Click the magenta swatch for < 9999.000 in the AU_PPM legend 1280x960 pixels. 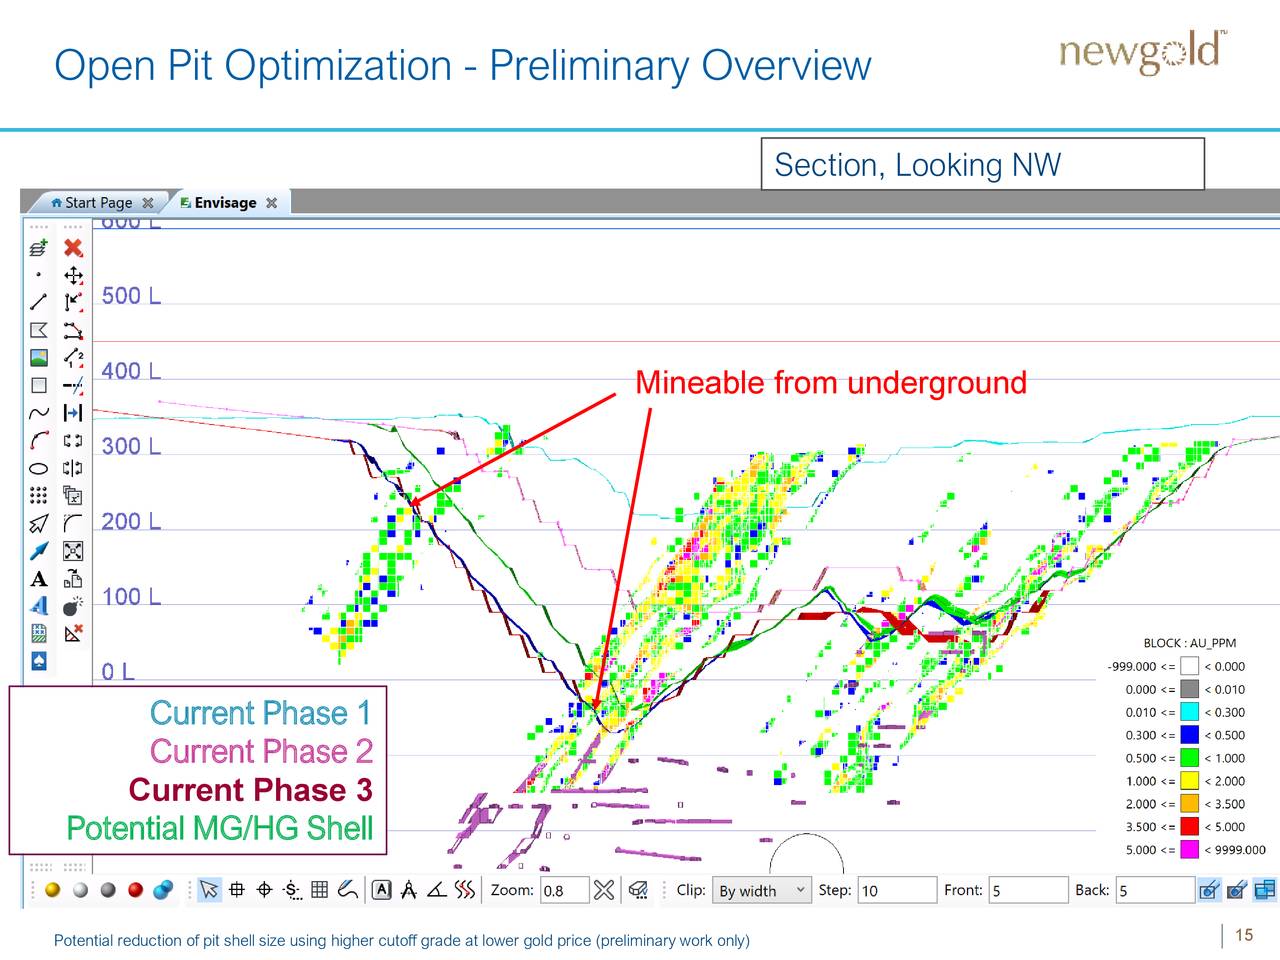[x=1189, y=850]
